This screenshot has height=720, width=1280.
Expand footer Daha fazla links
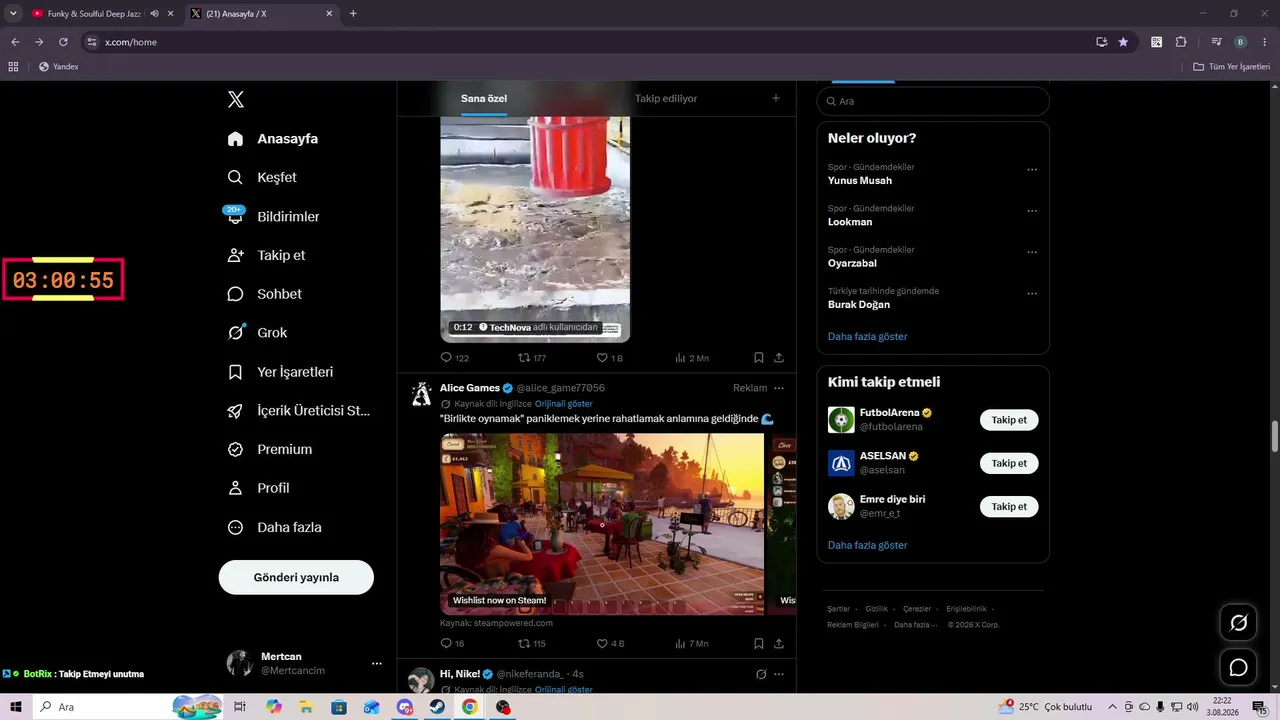(916, 625)
